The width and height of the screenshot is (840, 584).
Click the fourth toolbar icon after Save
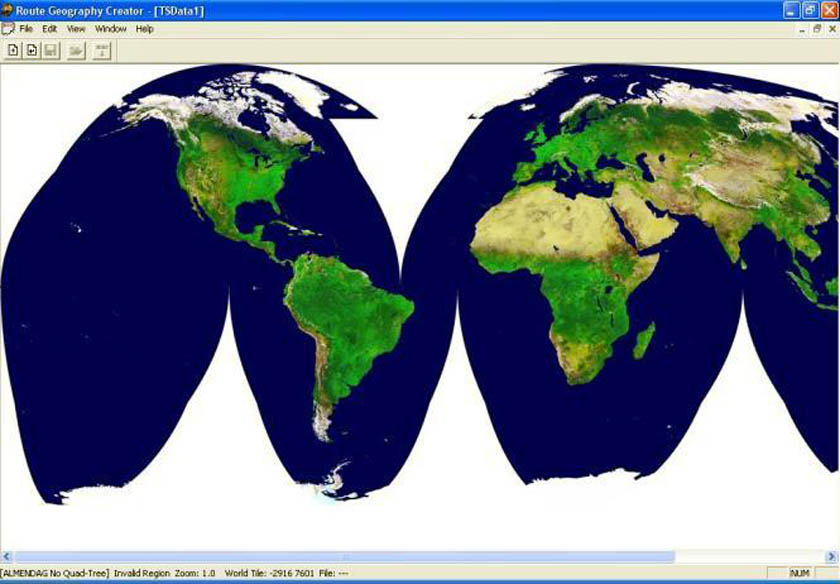click(x=75, y=49)
